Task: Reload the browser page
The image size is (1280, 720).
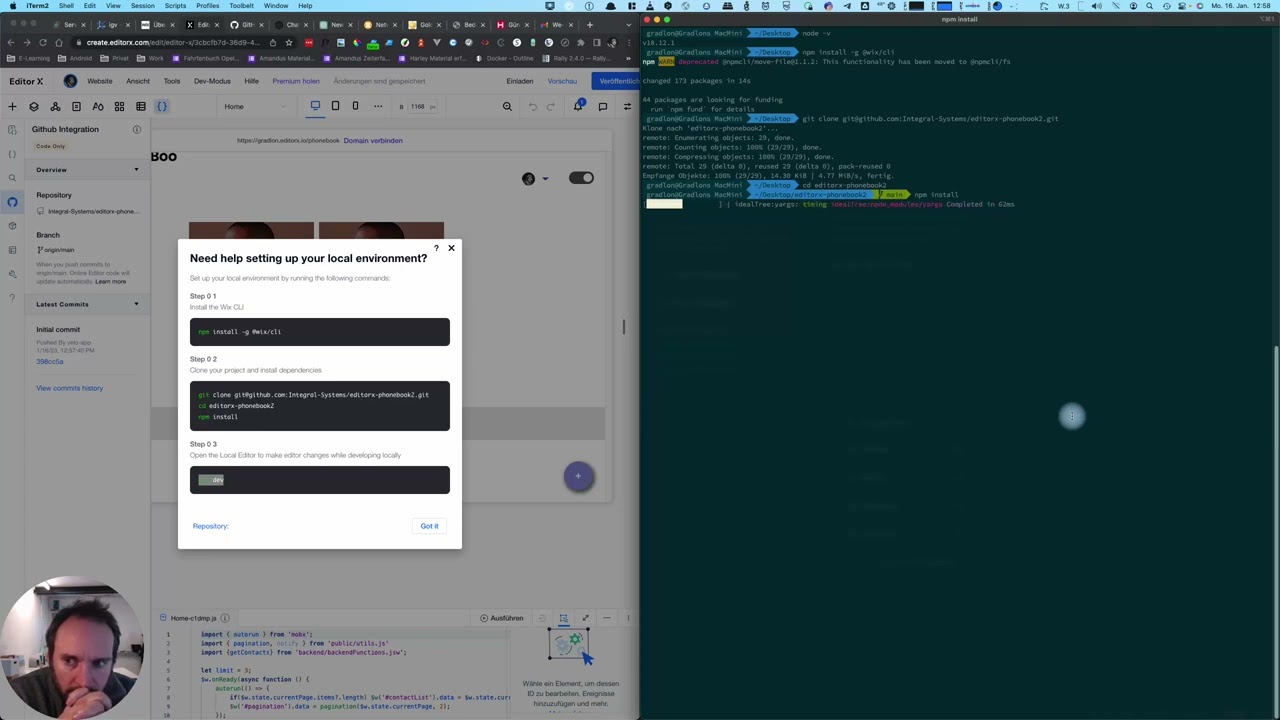Action: [43, 42]
